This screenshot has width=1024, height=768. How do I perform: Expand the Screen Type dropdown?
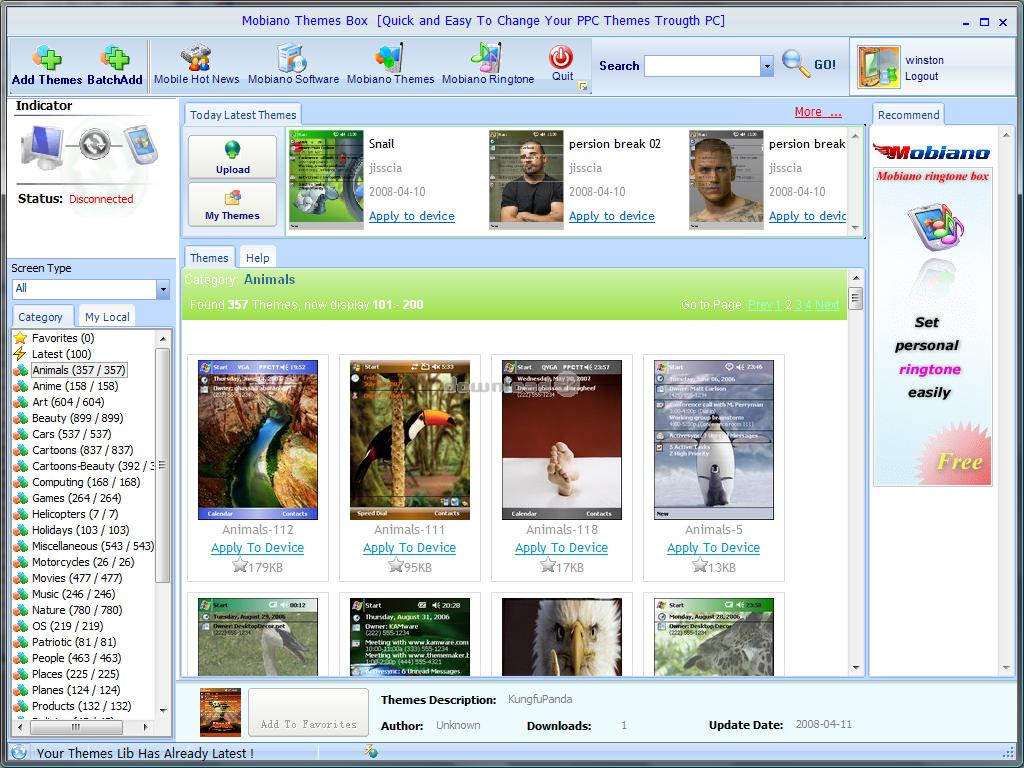coord(163,289)
